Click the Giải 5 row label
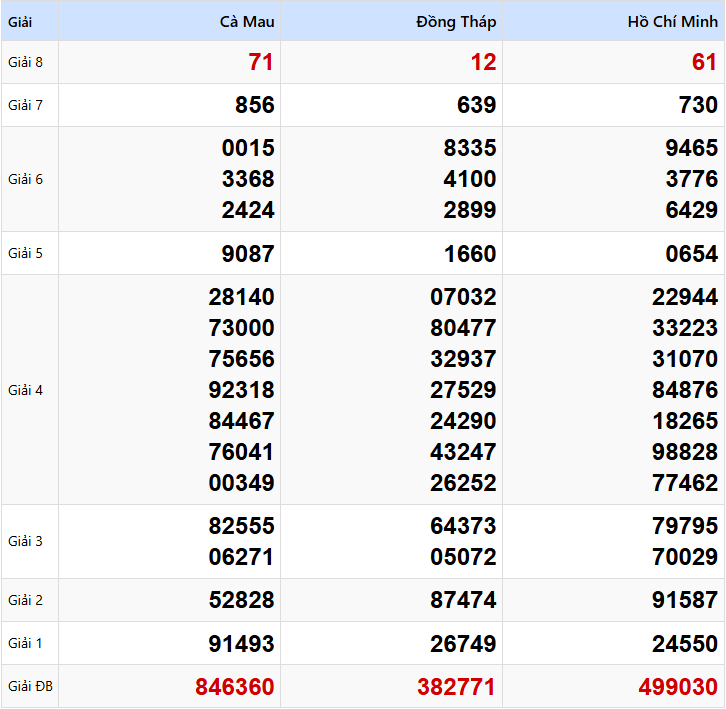 (x=25, y=253)
